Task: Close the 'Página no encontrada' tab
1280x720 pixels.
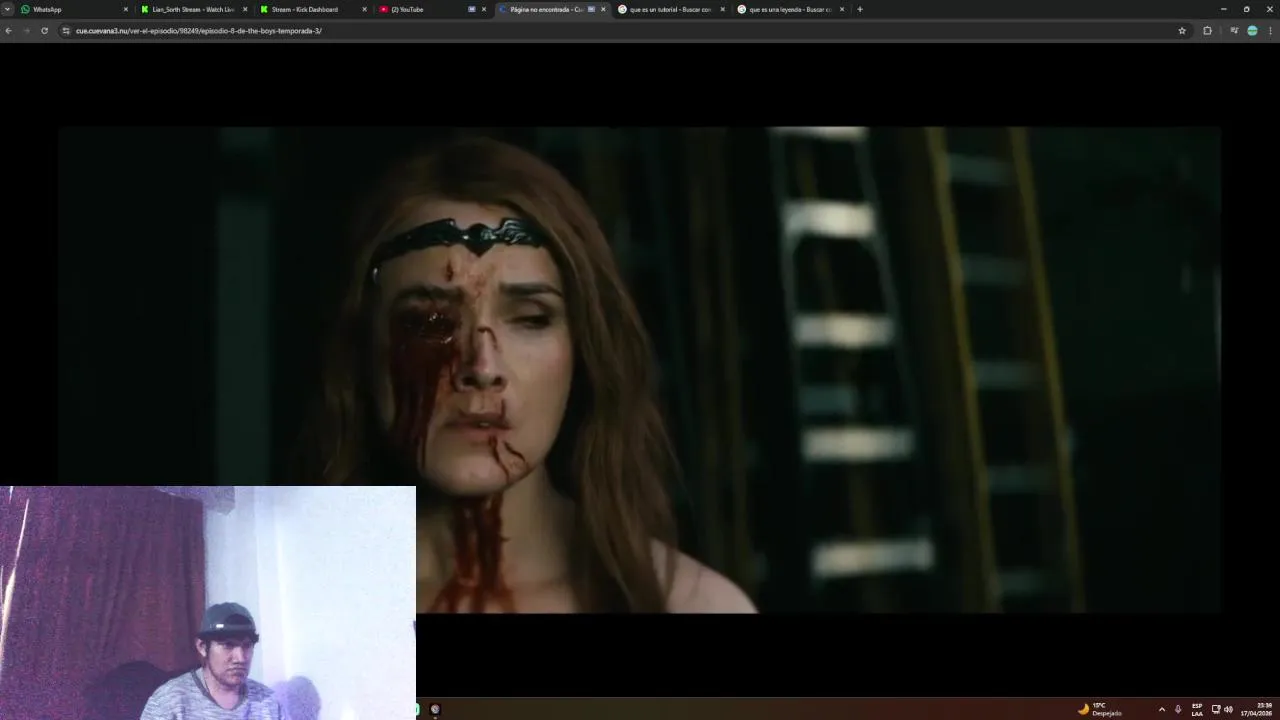Action: point(603,9)
